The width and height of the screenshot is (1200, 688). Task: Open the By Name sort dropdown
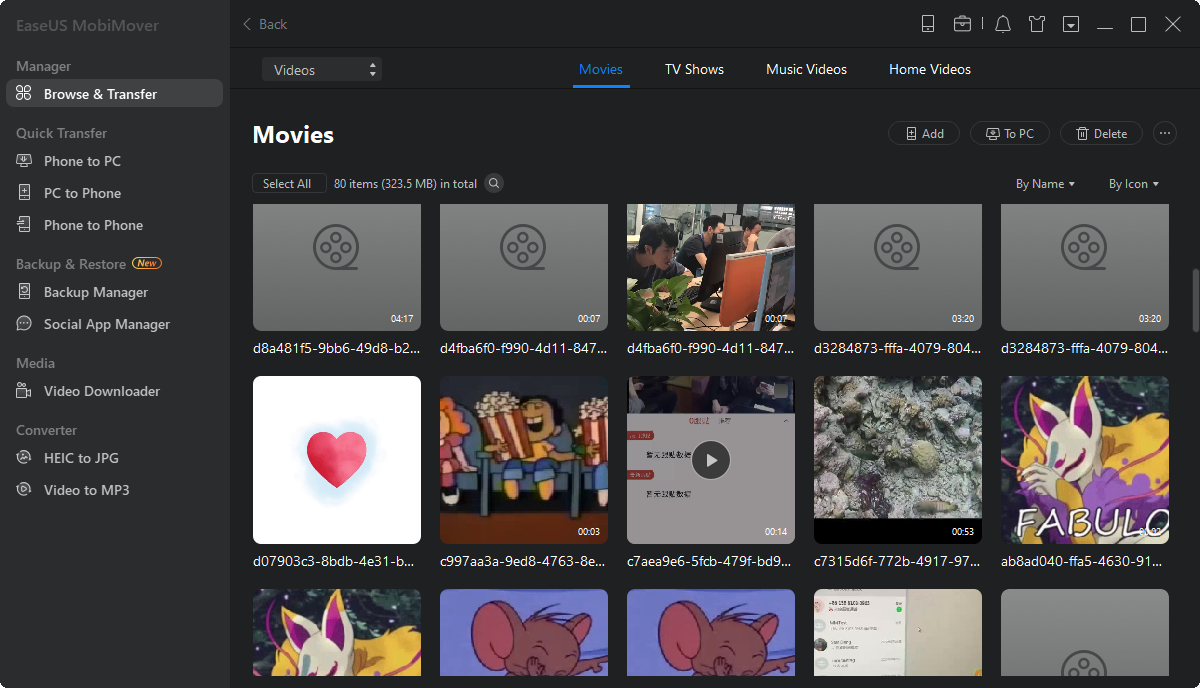1045,184
